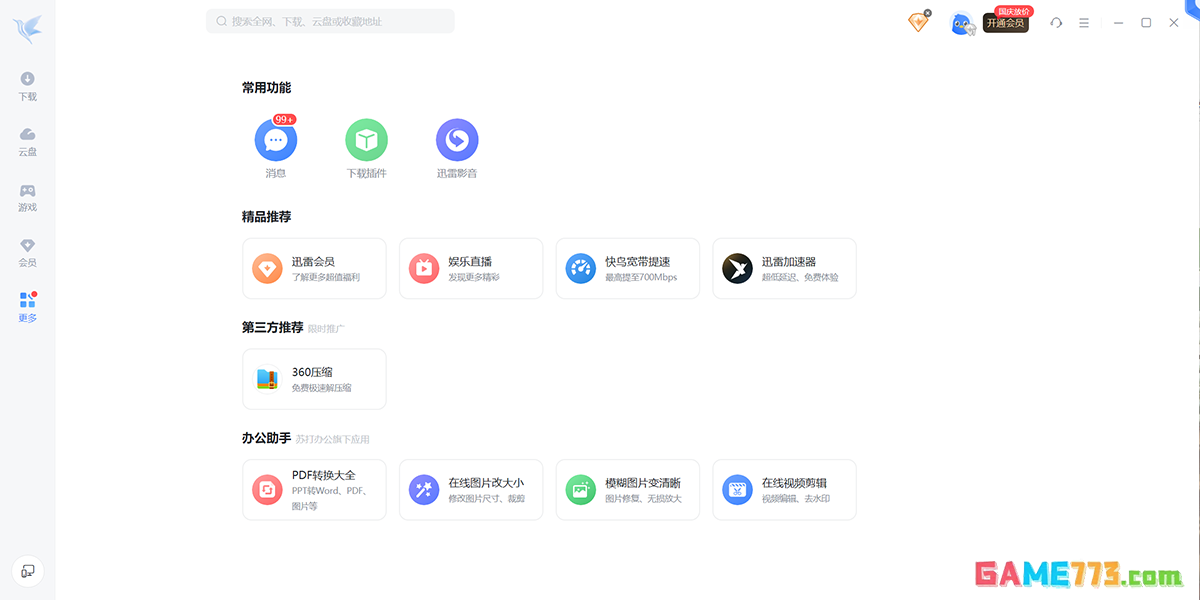Click the 国庆放价 promo badge

[1014, 11]
